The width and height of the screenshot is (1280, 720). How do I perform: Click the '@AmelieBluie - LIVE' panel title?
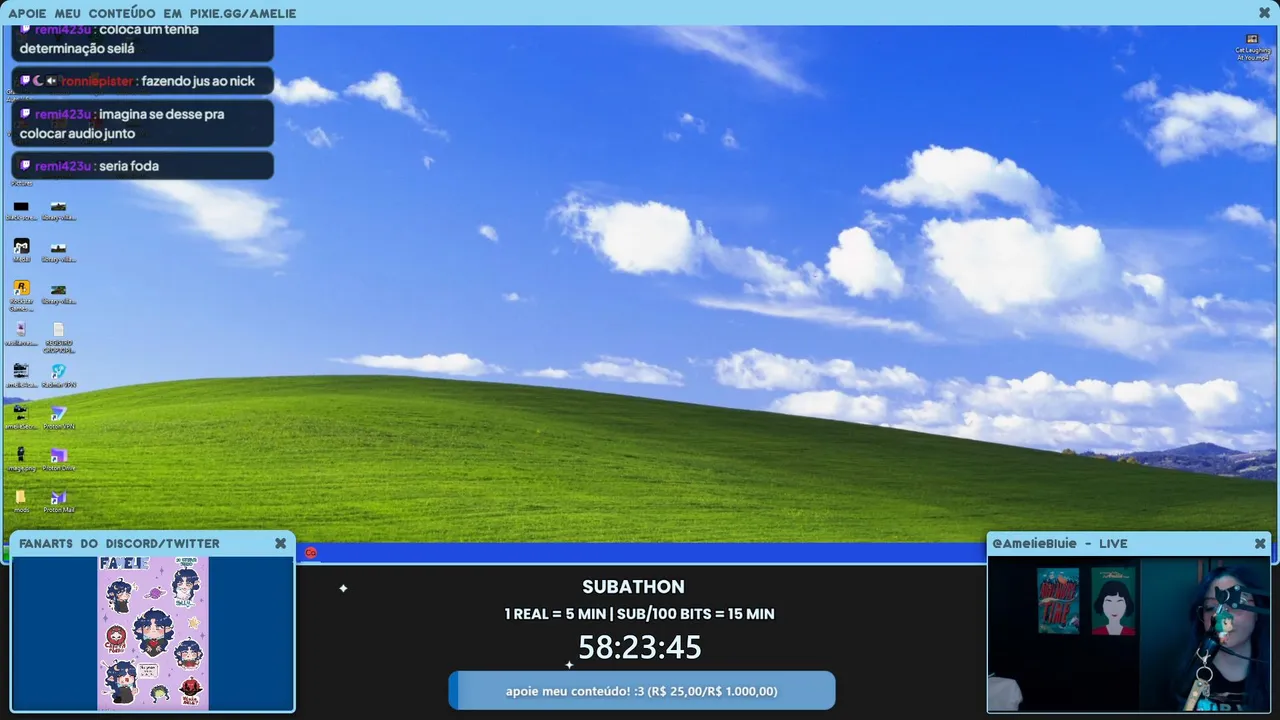pyautogui.click(x=1059, y=543)
